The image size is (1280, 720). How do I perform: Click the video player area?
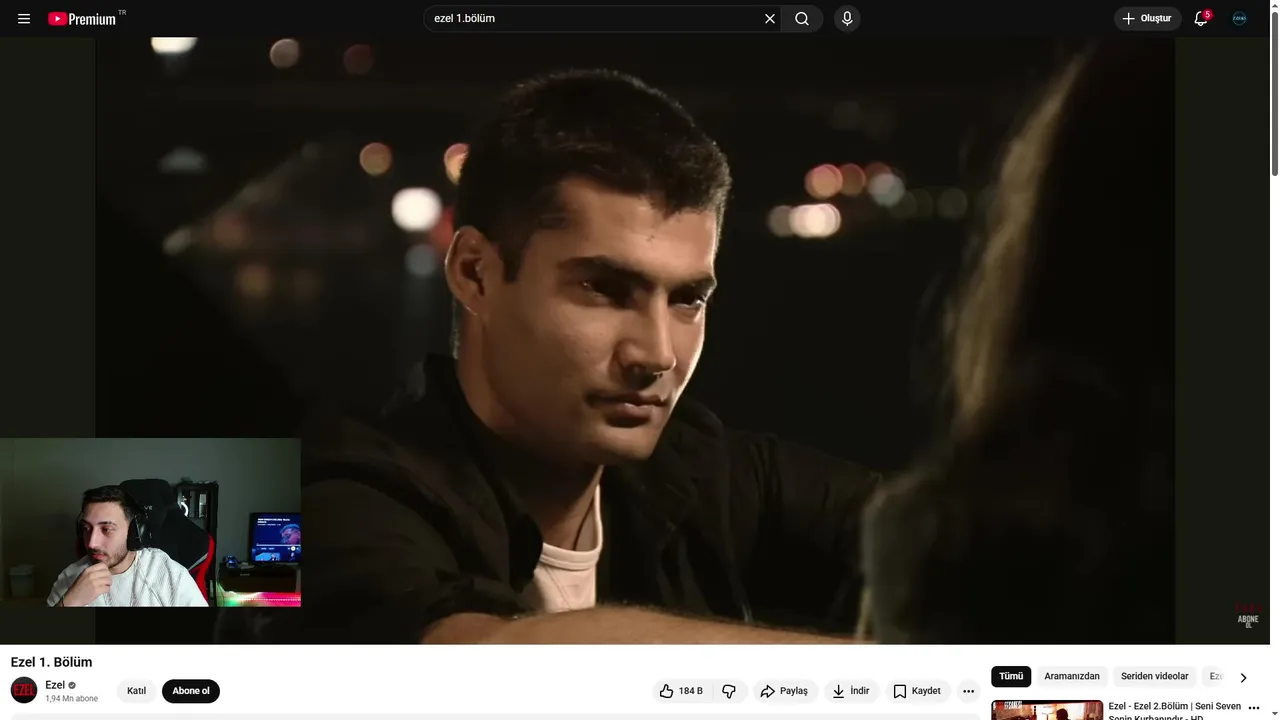(x=636, y=341)
